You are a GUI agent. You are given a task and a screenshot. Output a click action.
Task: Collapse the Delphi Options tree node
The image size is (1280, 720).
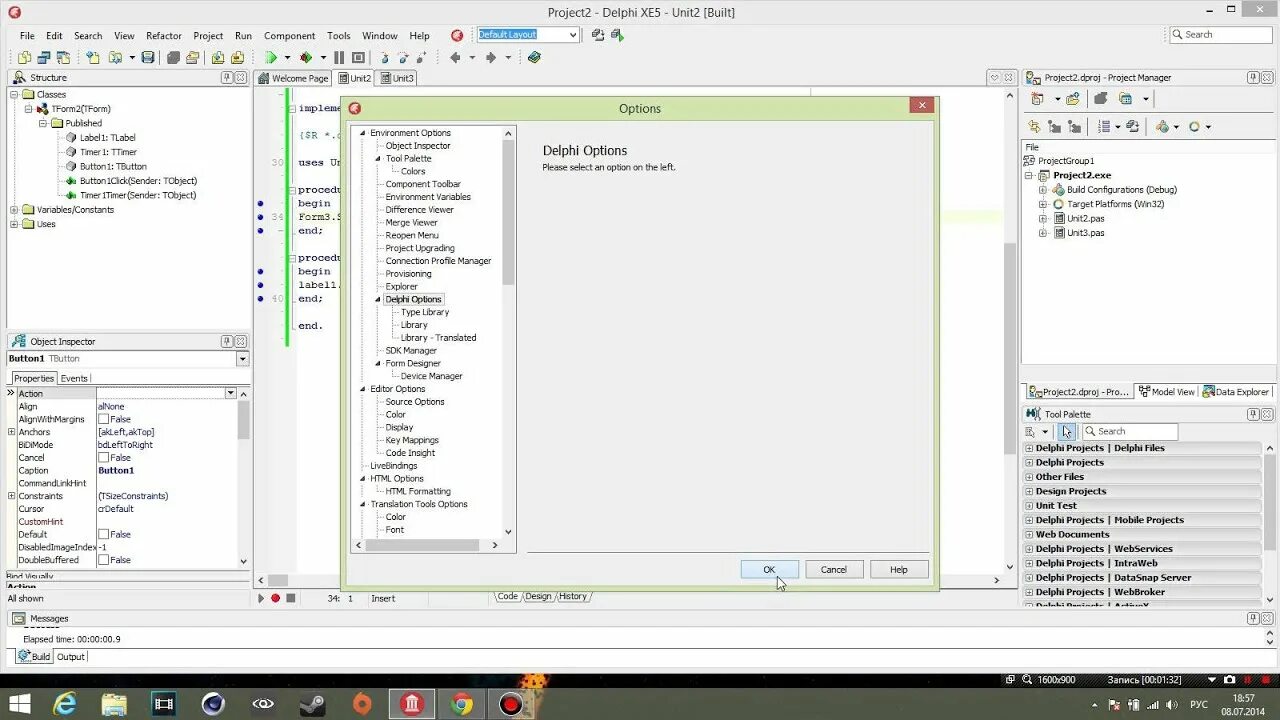coord(379,300)
